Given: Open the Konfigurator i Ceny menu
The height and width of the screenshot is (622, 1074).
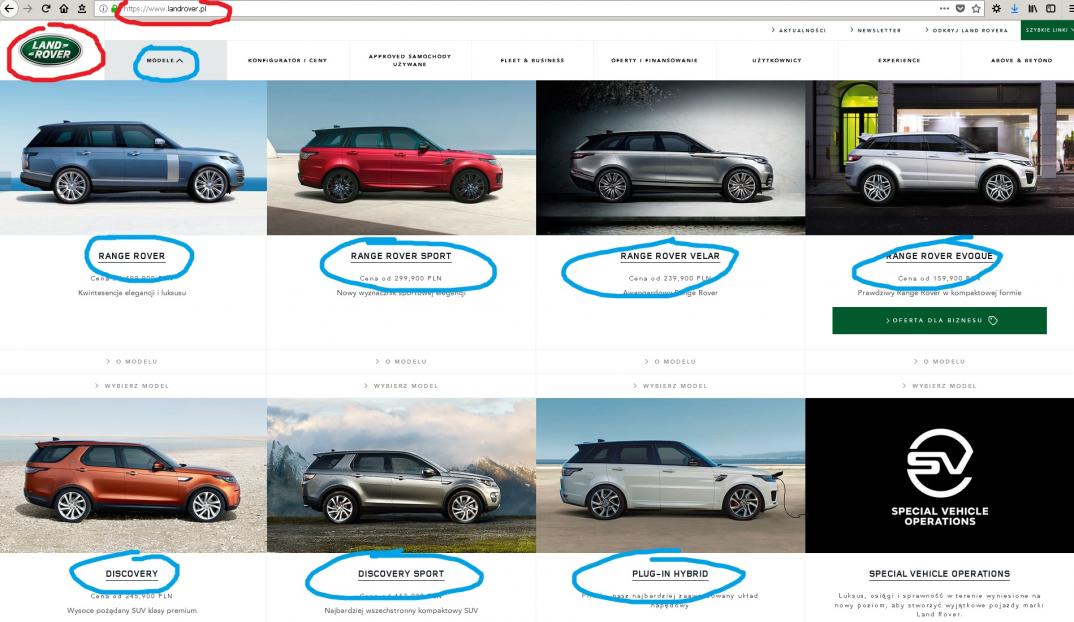Looking at the screenshot, I should pos(288,60).
